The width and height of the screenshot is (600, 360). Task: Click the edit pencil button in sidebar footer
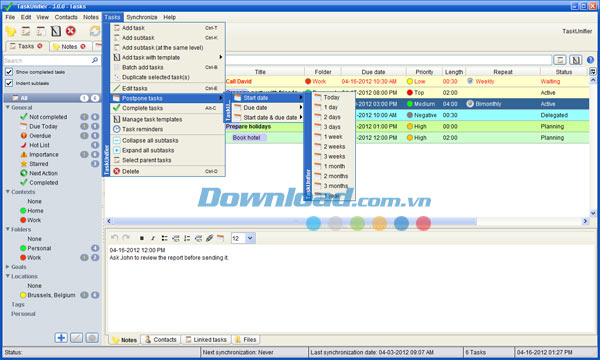coord(77,337)
